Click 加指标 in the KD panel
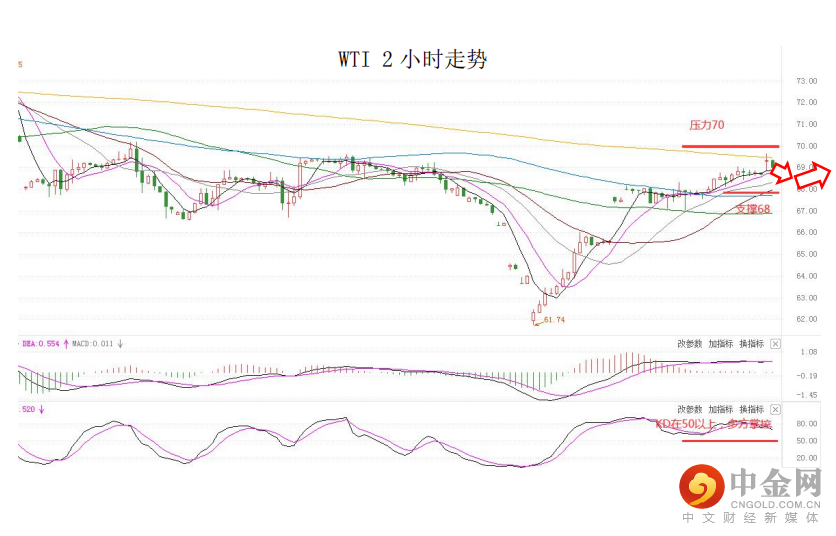Screen dimensions: 836x536 coord(721,410)
